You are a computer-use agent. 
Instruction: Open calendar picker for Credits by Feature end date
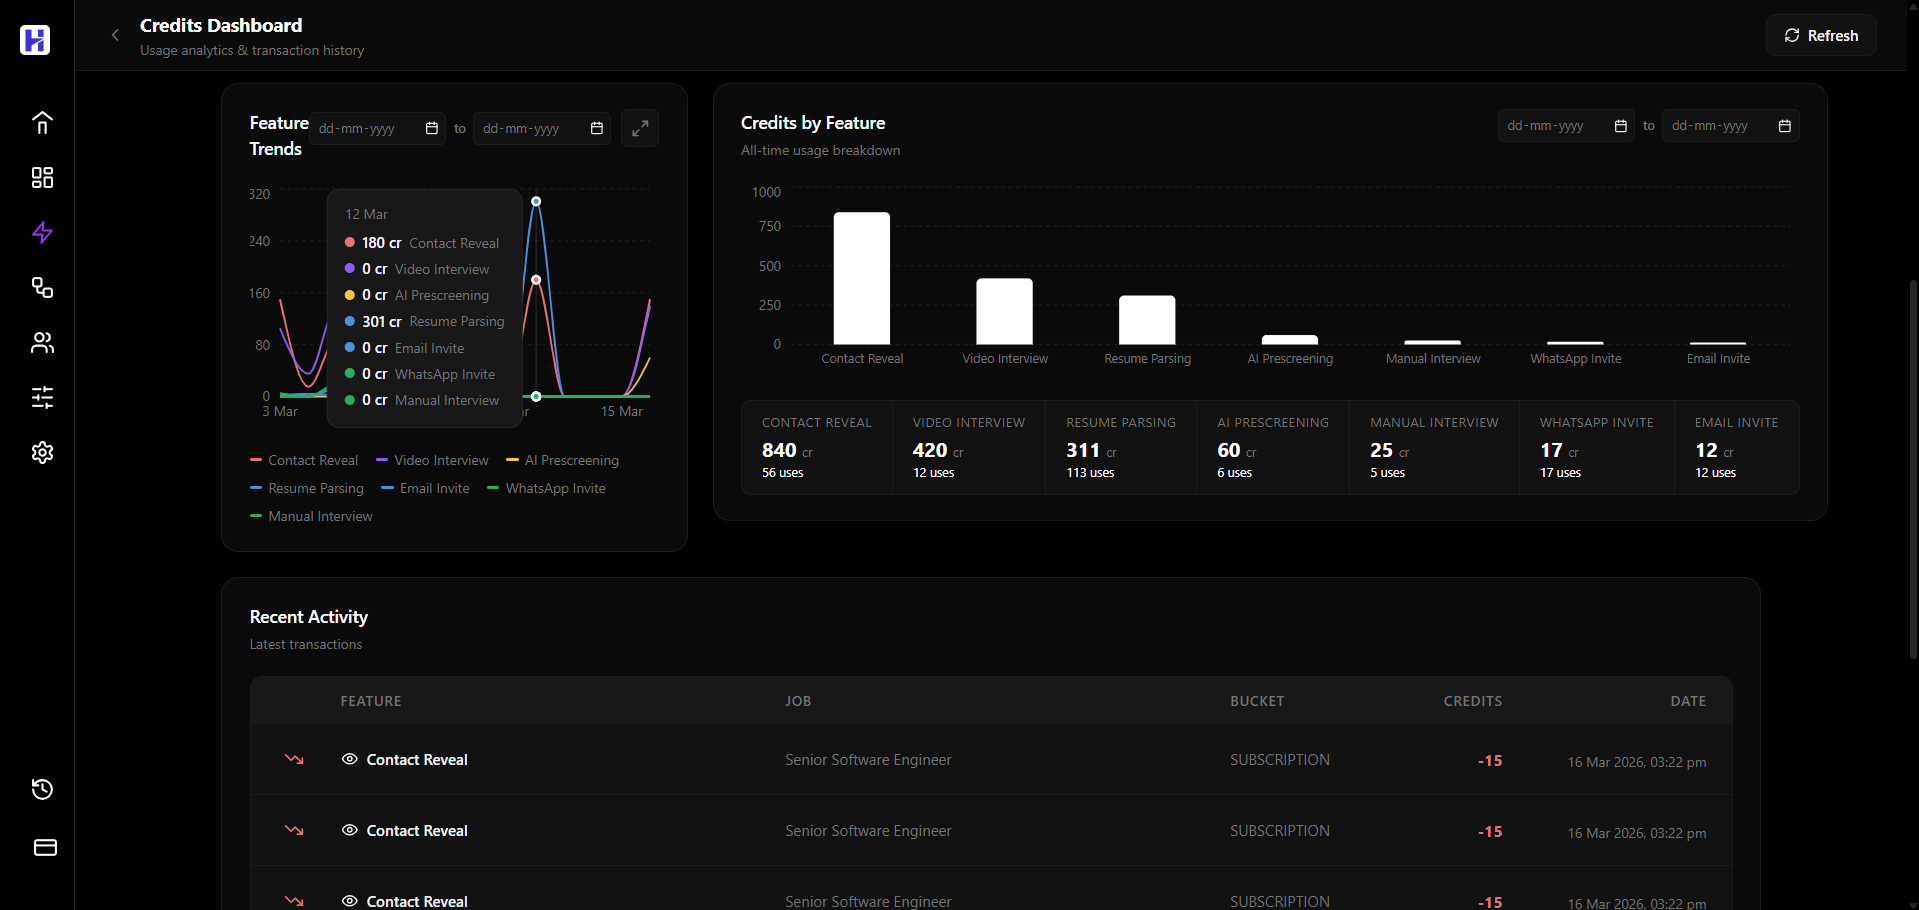[x=1785, y=126]
